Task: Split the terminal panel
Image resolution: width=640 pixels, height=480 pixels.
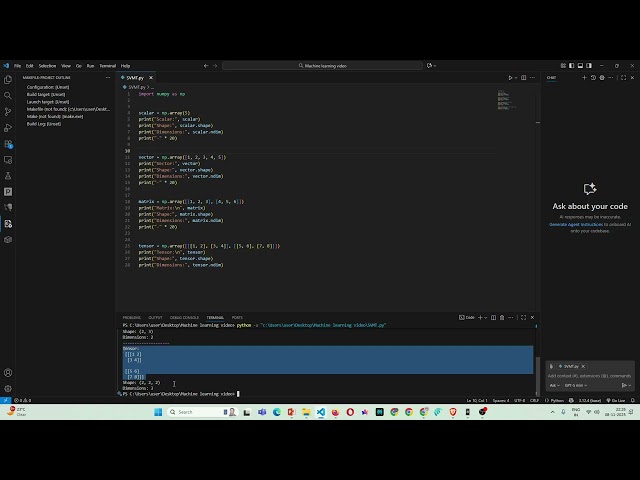Action: tap(493, 318)
